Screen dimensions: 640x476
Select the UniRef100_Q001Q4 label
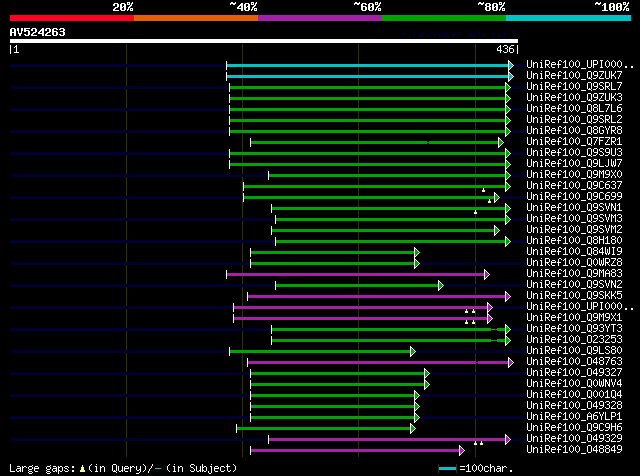pyautogui.click(x=574, y=395)
